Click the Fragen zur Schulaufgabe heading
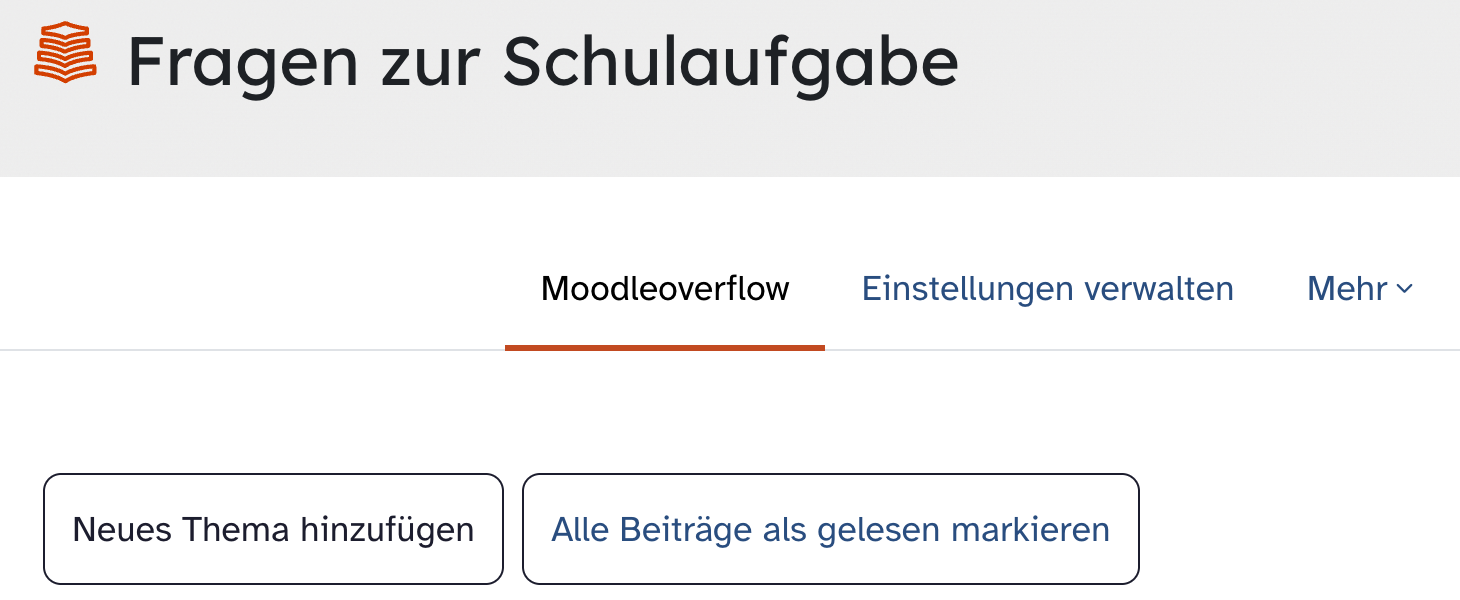This screenshot has width=1460, height=600. pos(543,62)
